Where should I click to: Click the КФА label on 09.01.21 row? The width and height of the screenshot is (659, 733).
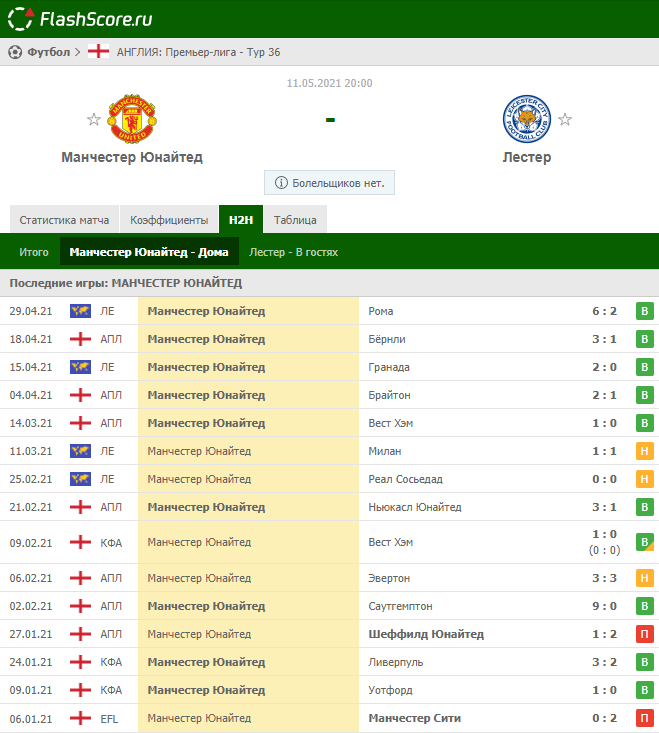tap(111, 690)
